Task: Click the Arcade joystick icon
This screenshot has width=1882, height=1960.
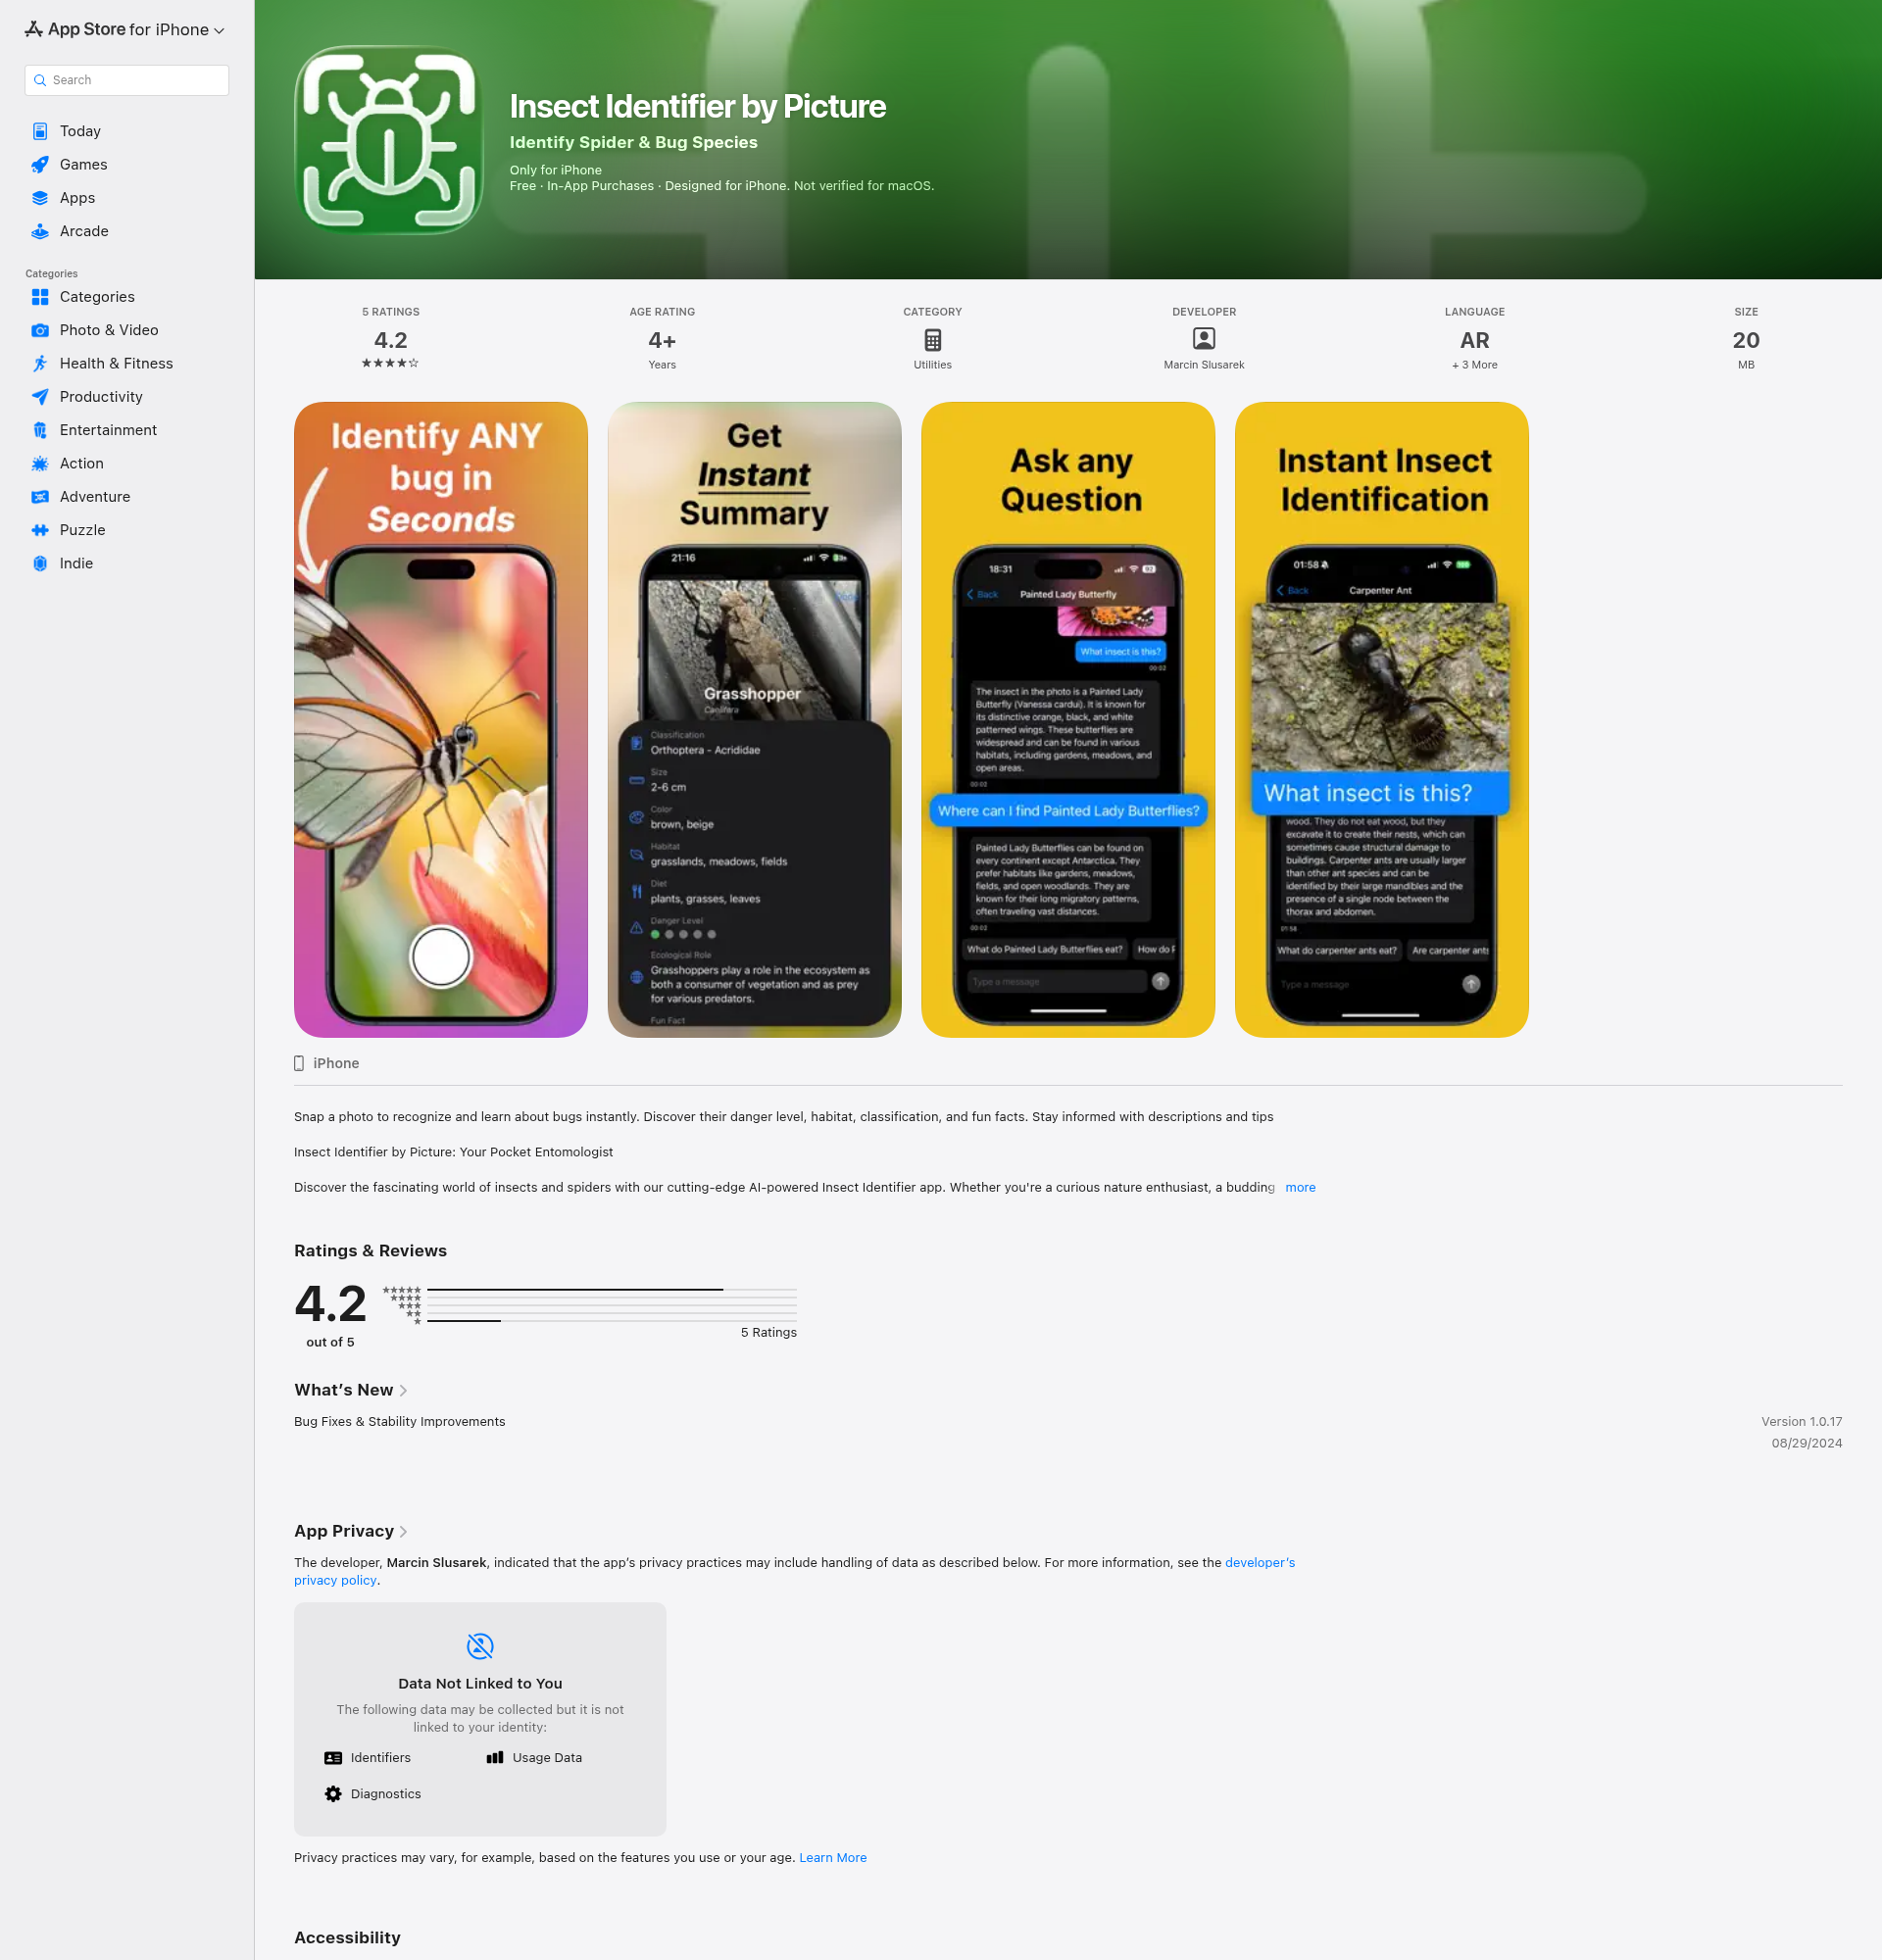Action: (x=40, y=231)
